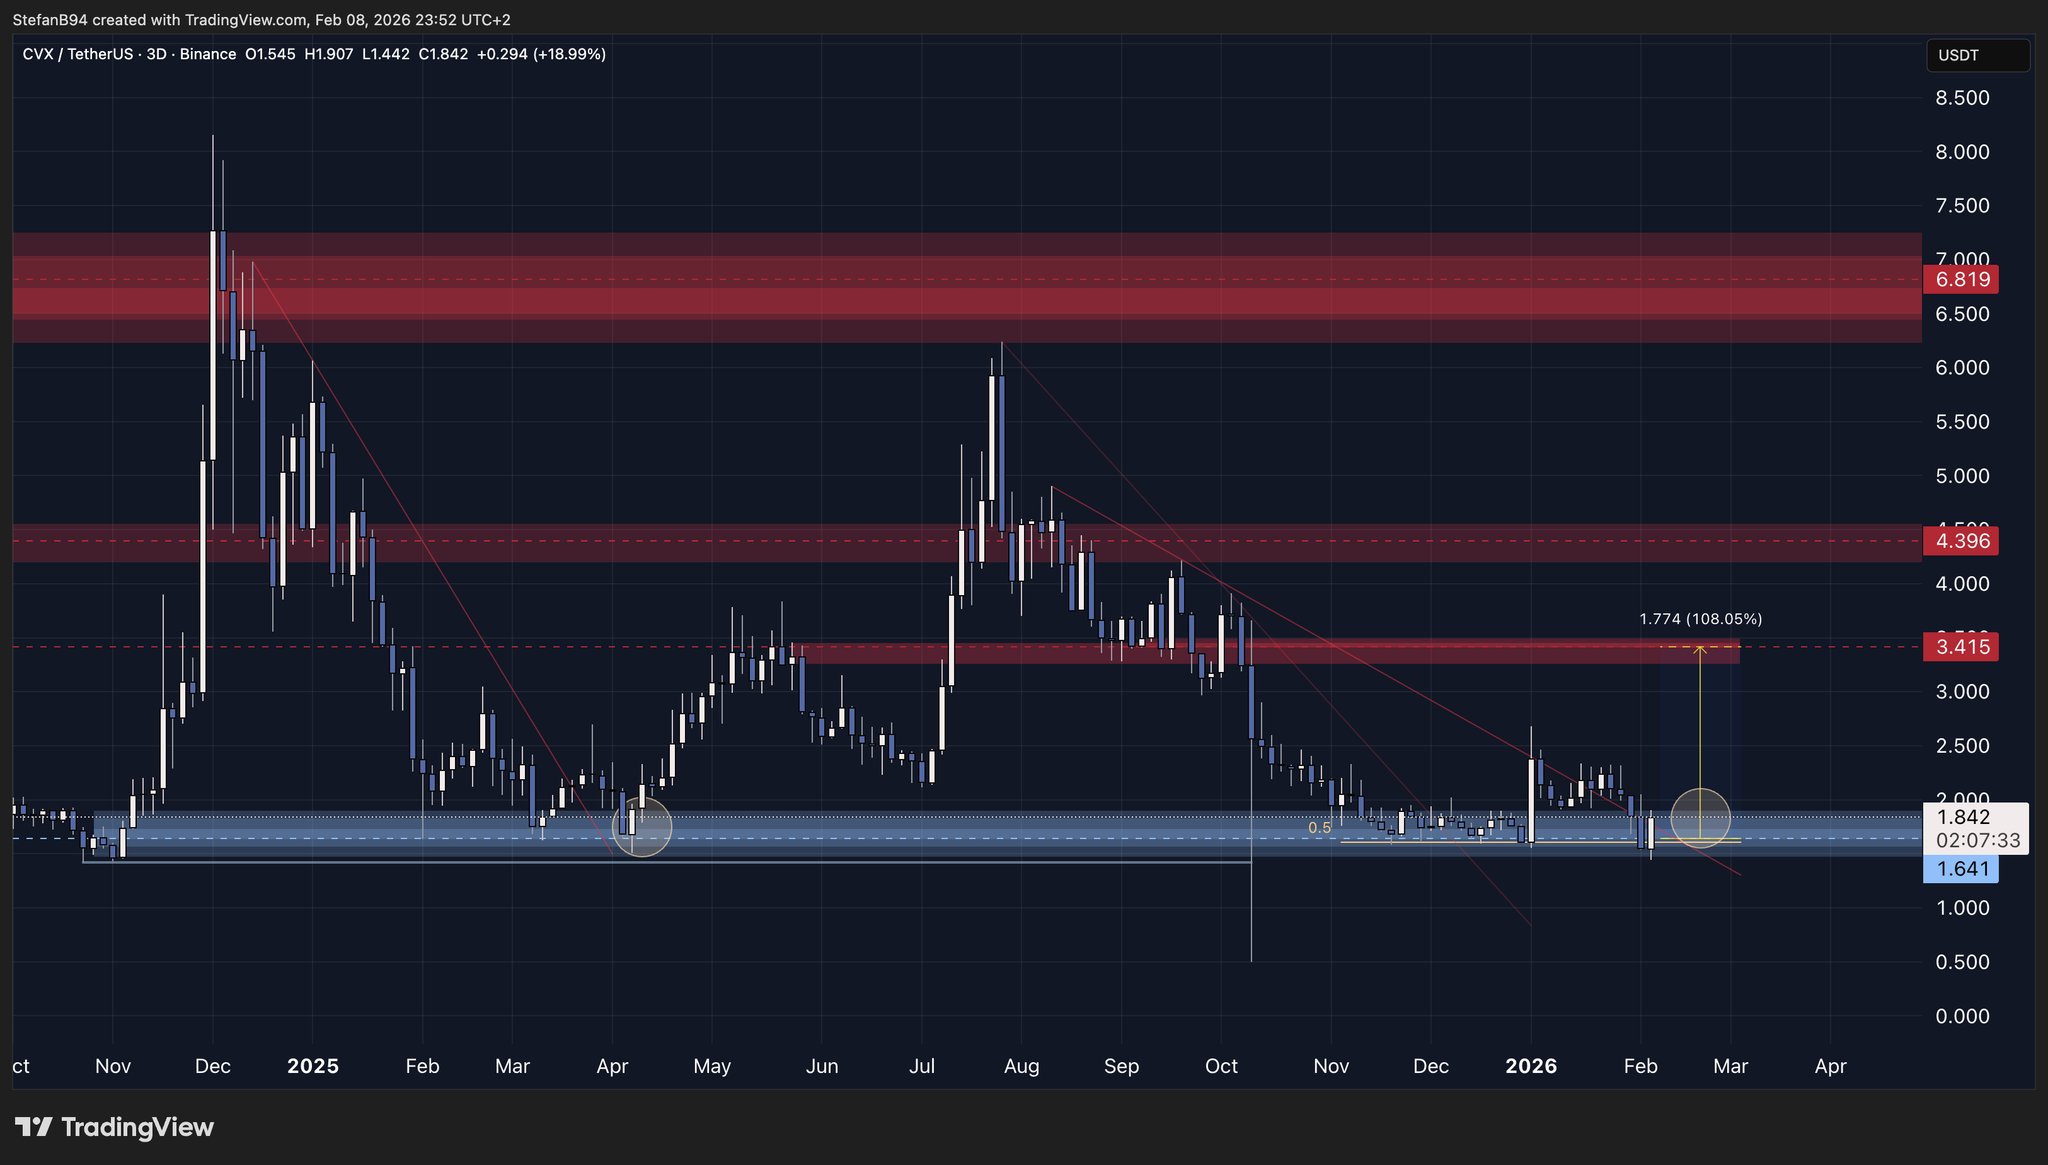
Task: Click the 02:07:33 candle countdown timer
Action: pyautogui.click(x=1977, y=840)
